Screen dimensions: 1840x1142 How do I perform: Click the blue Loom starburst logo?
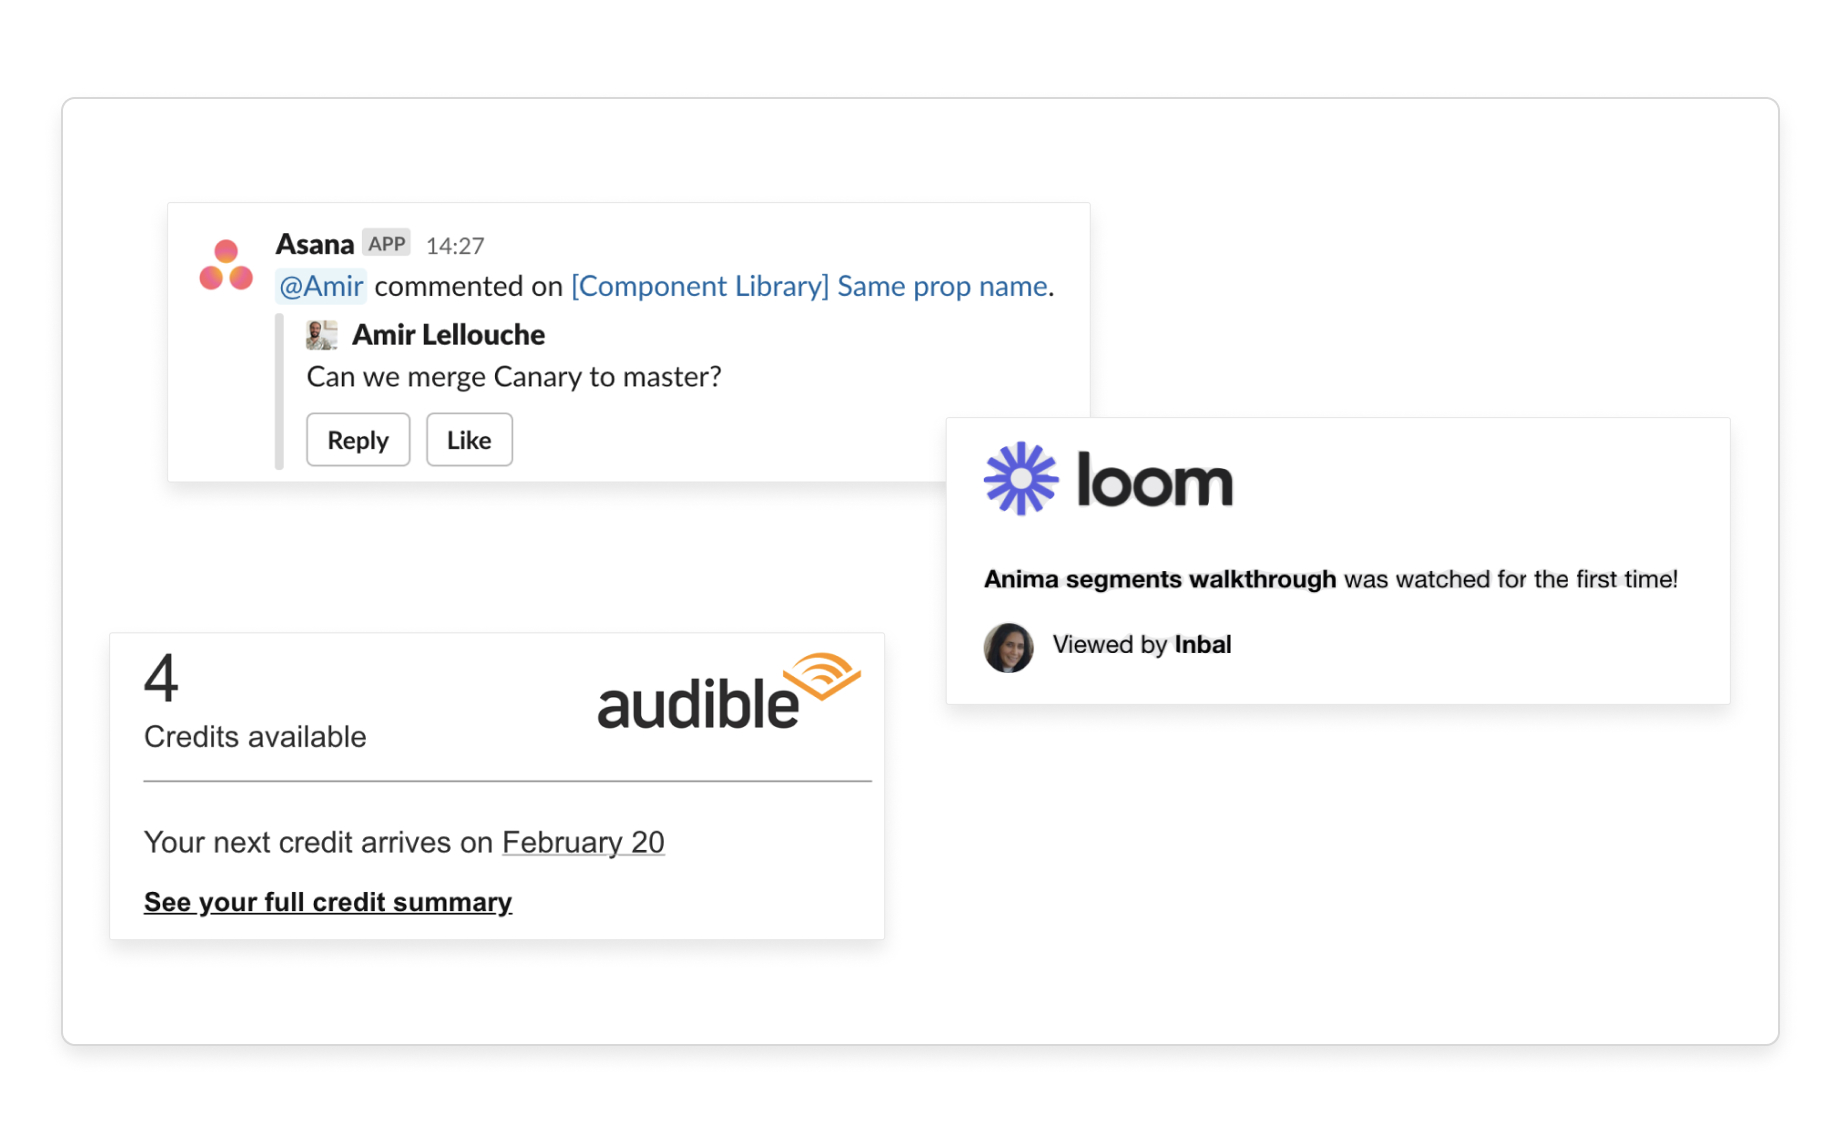pos(1020,479)
